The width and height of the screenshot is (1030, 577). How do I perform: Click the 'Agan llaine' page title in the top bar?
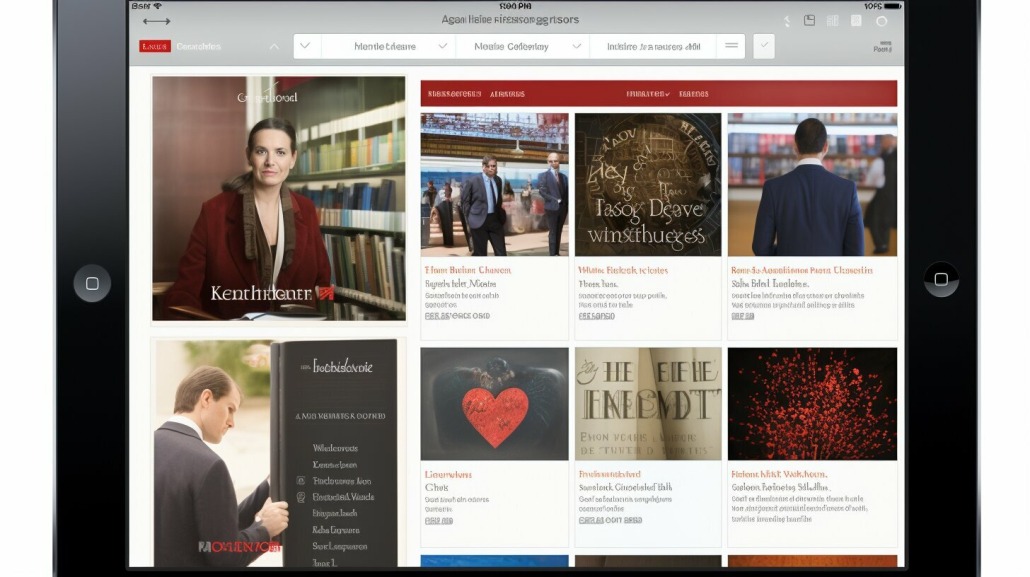(x=510, y=20)
